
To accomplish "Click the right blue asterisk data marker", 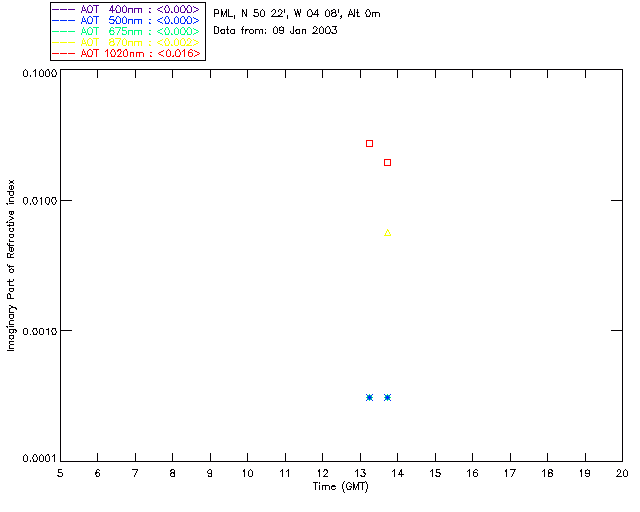I will 387,397.
